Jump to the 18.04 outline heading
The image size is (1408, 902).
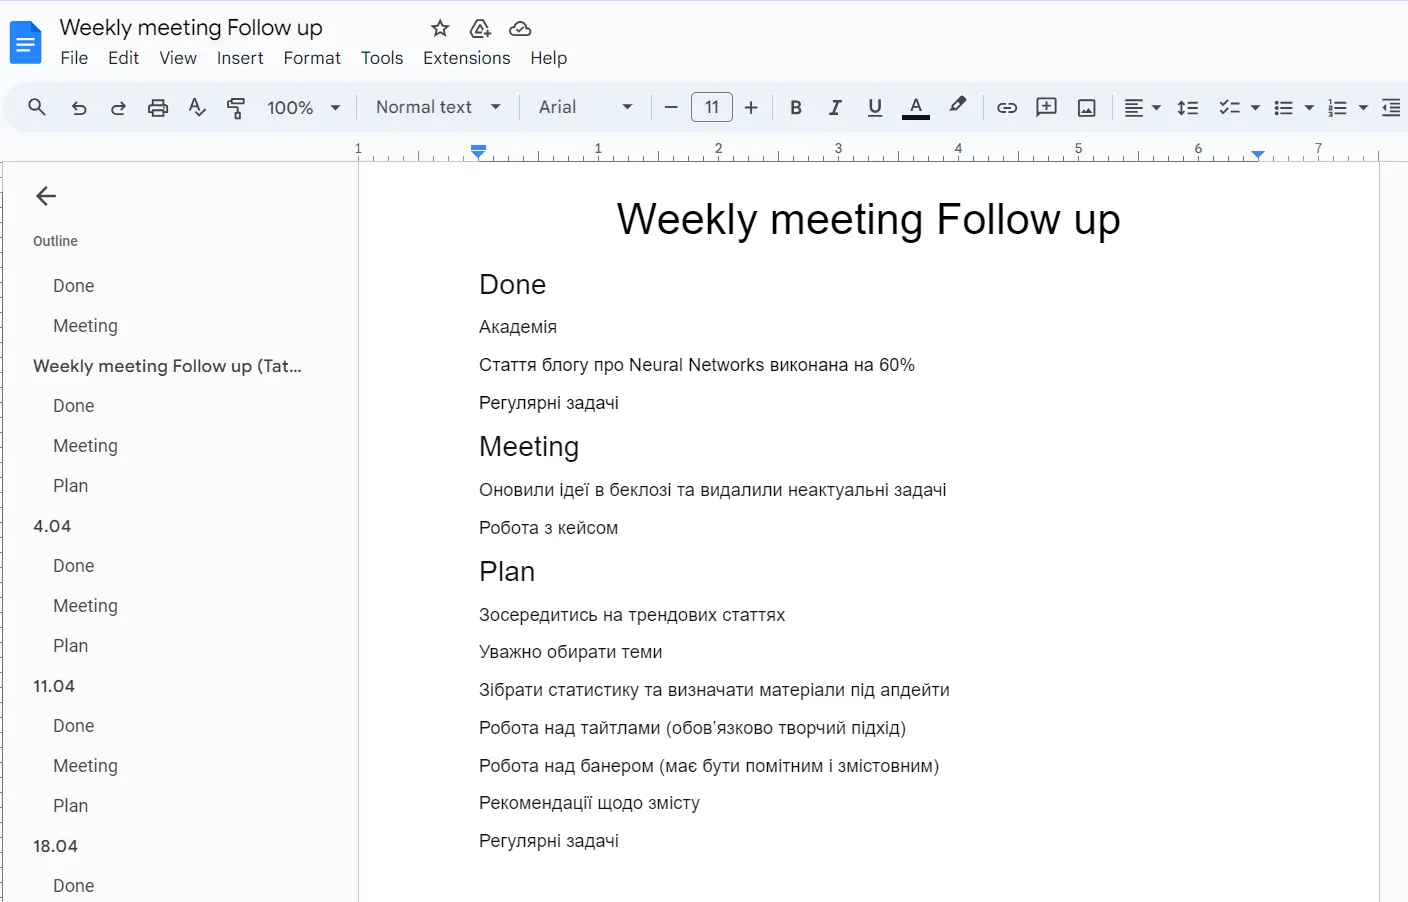[55, 846]
